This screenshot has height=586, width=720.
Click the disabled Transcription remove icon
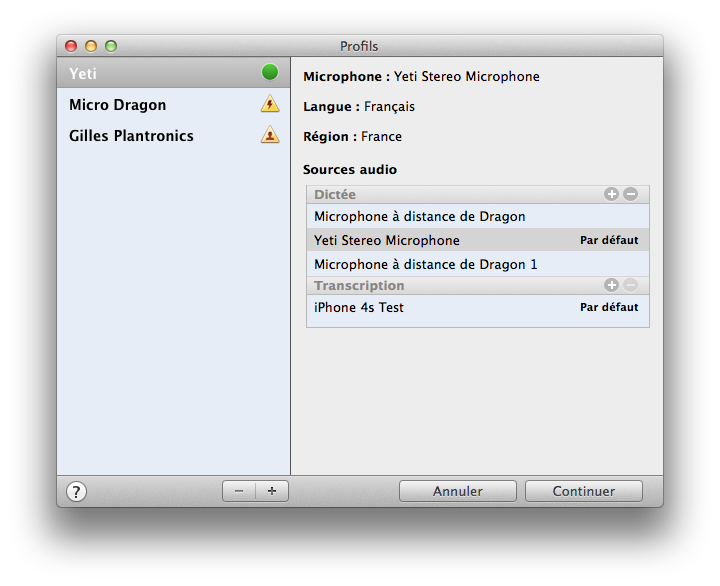click(x=630, y=285)
